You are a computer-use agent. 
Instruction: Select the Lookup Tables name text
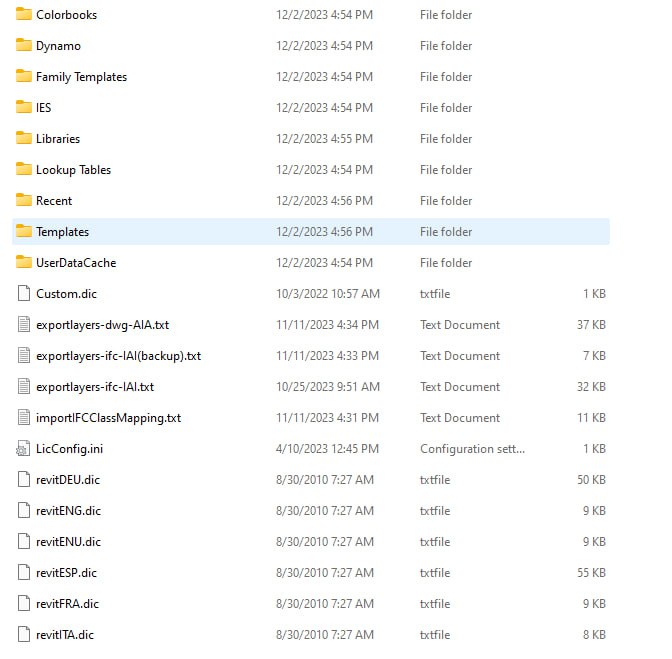tap(73, 170)
